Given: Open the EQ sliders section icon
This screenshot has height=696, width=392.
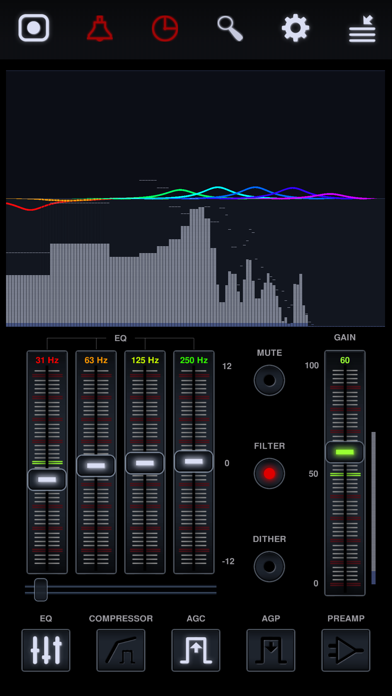Looking at the screenshot, I should tap(46, 650).
